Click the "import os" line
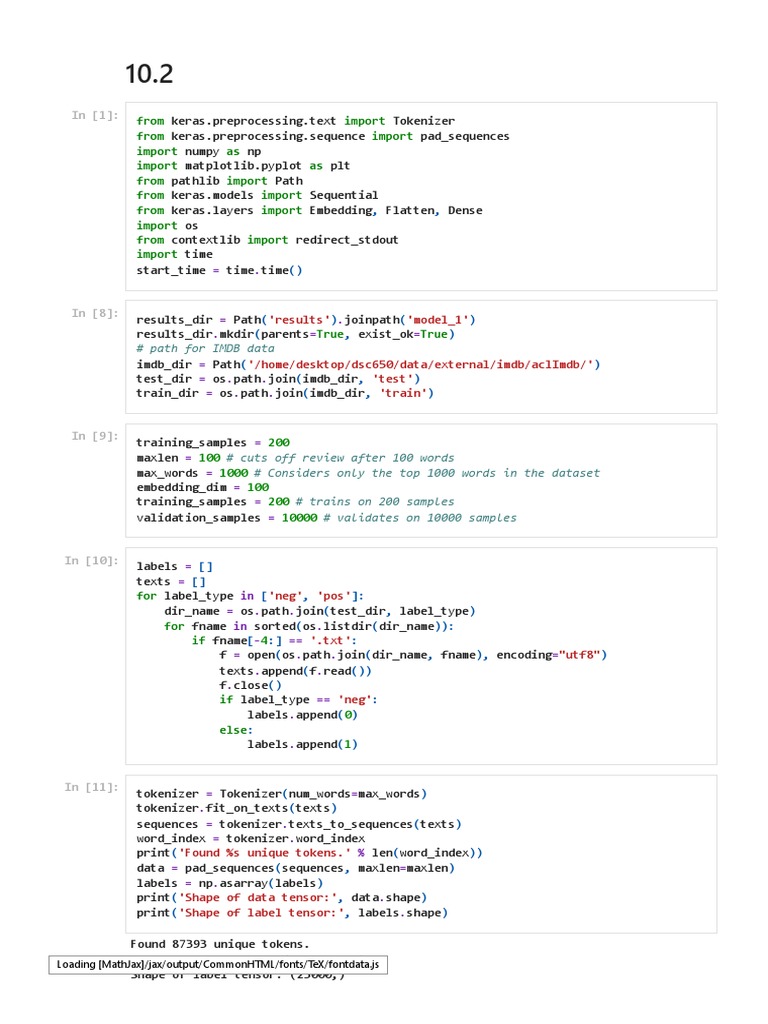Screen dimensions: 768x1024 tap(167, 225)
